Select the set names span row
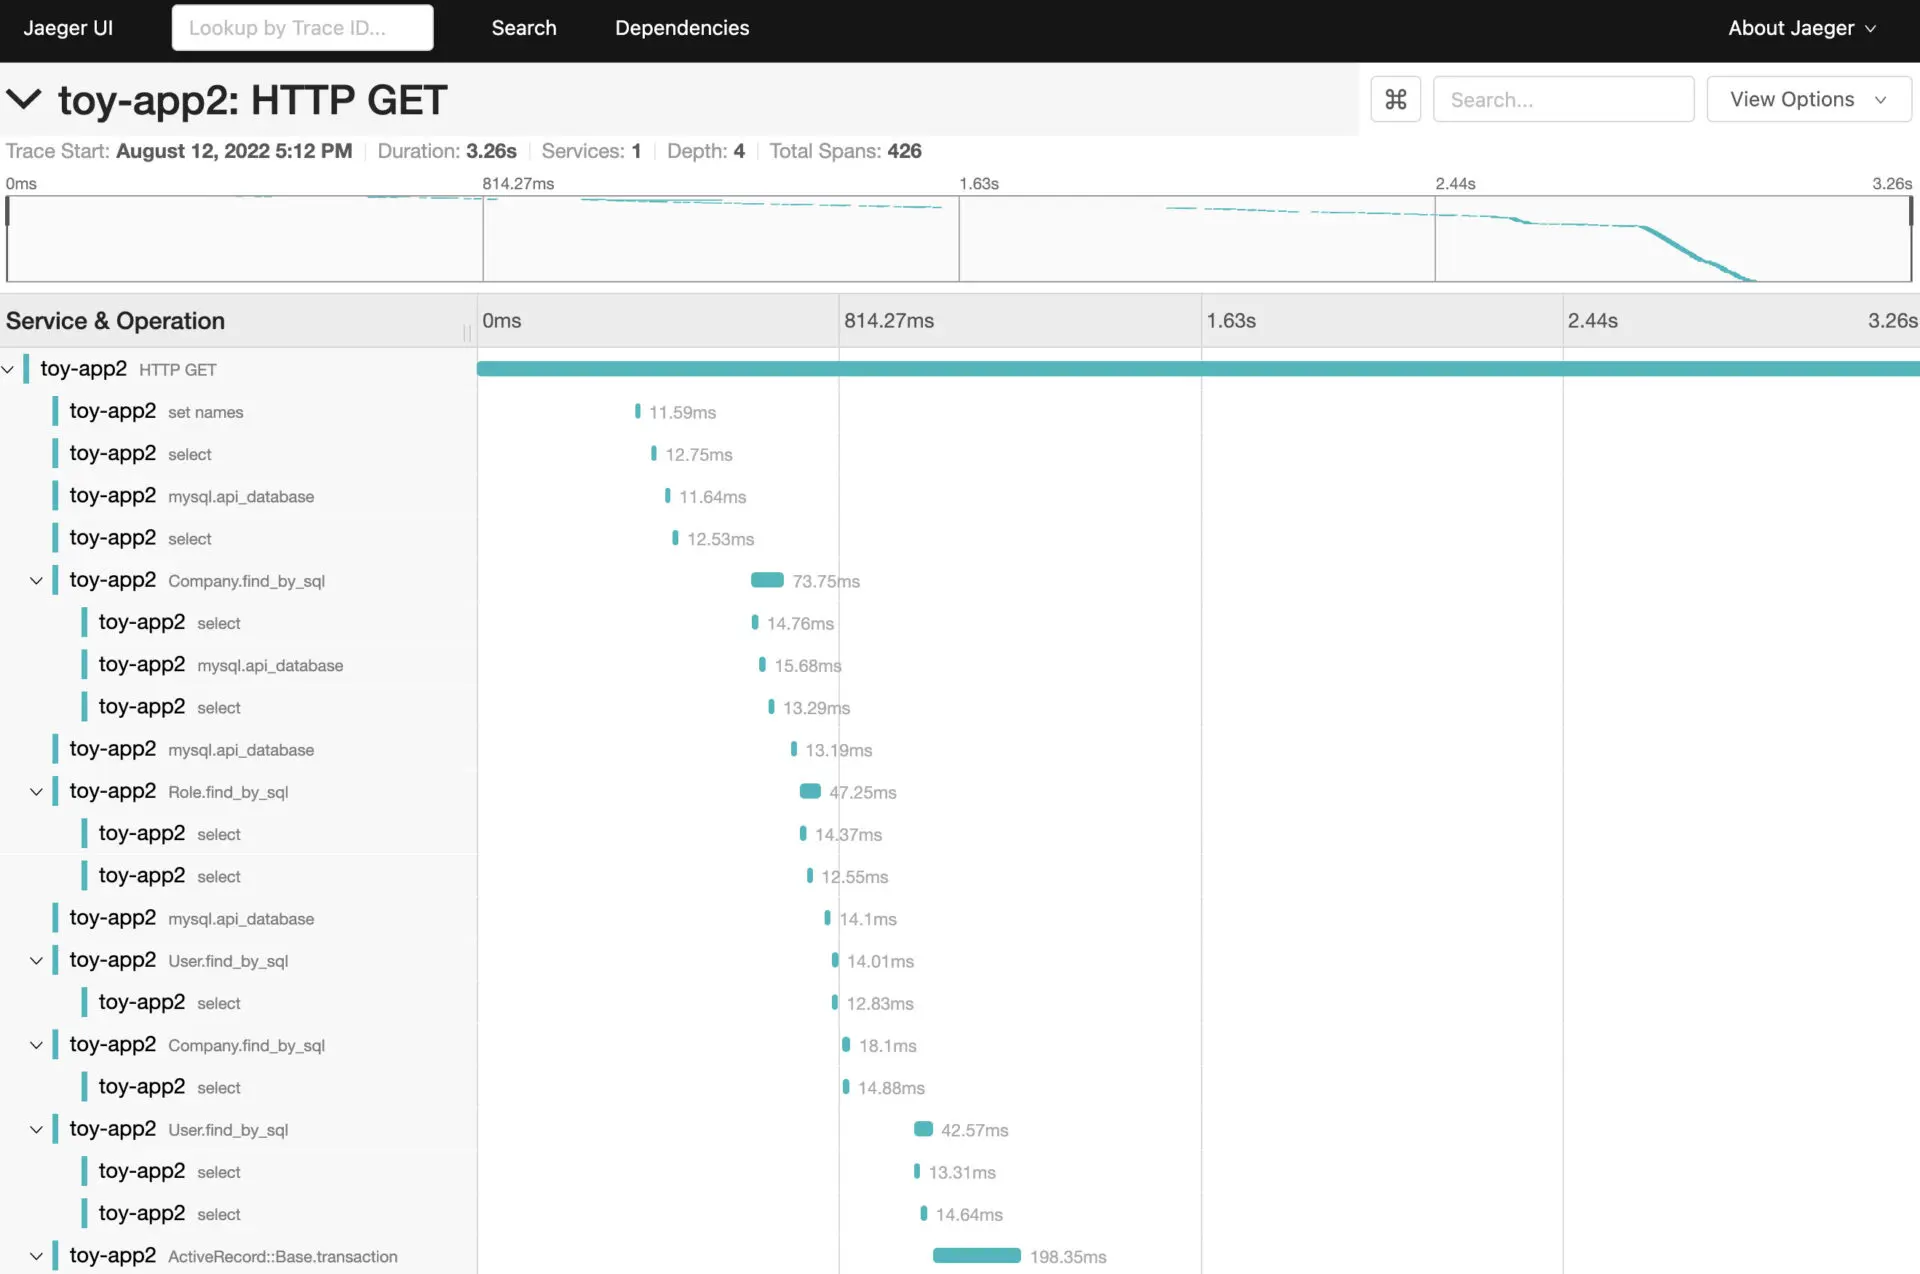Image resolution: width=1920 pixels, height=1274 pixels. 205,412
